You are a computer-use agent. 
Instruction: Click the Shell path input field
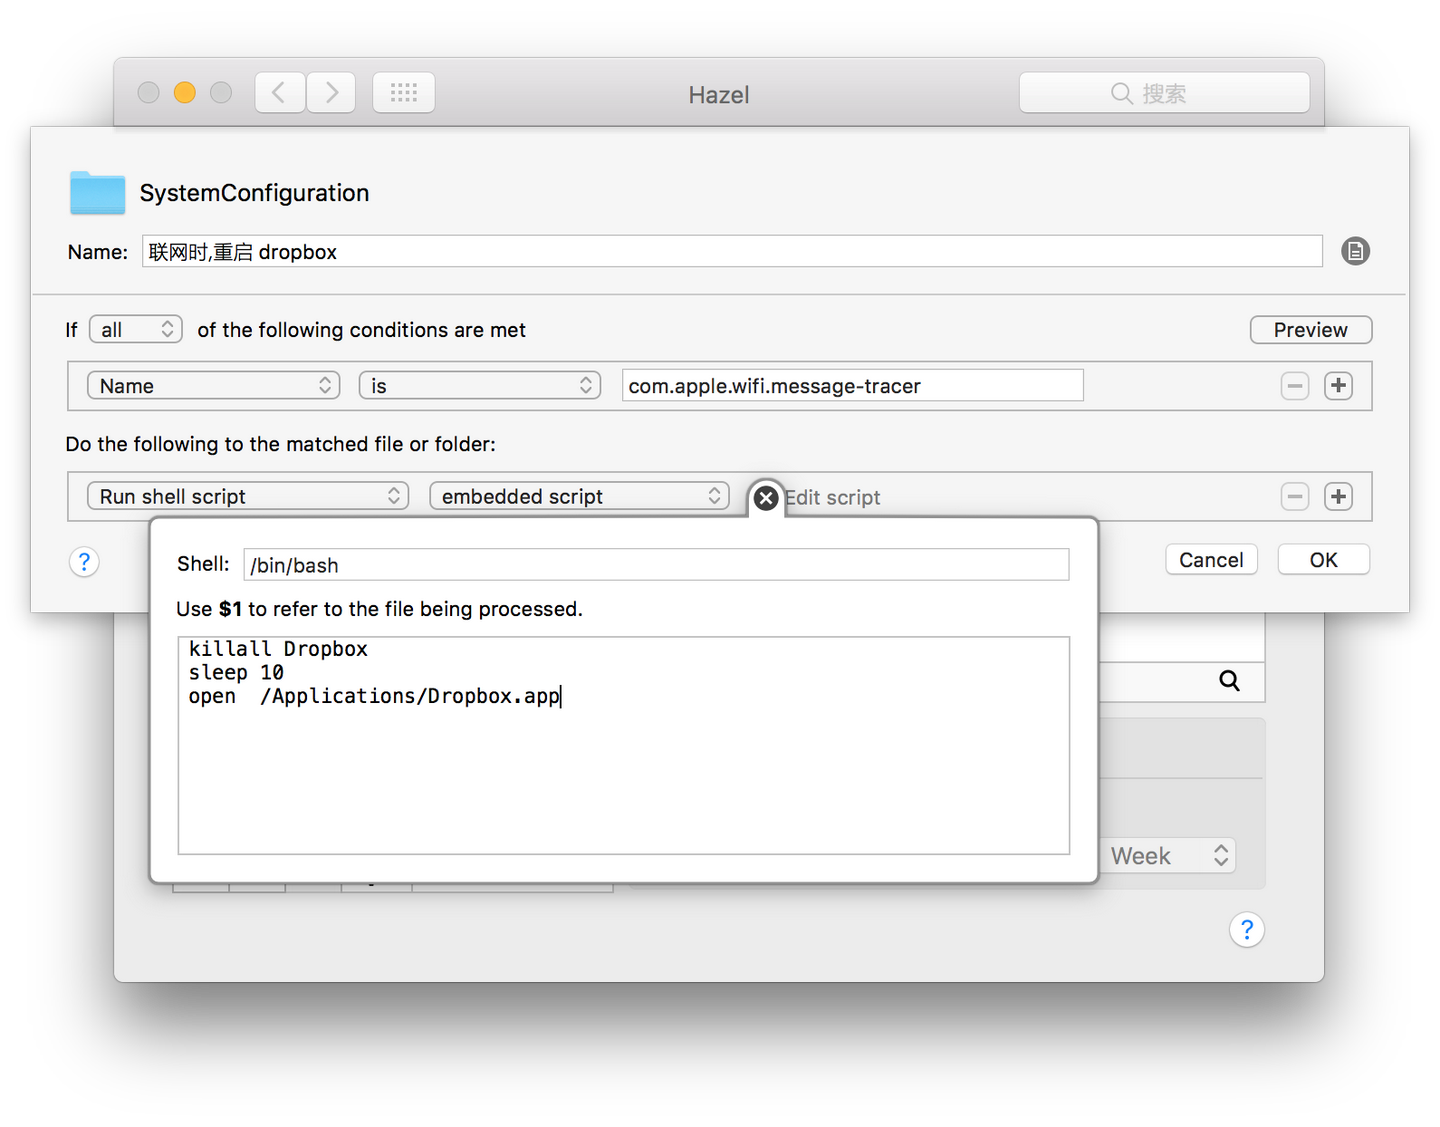coord(656,565)
